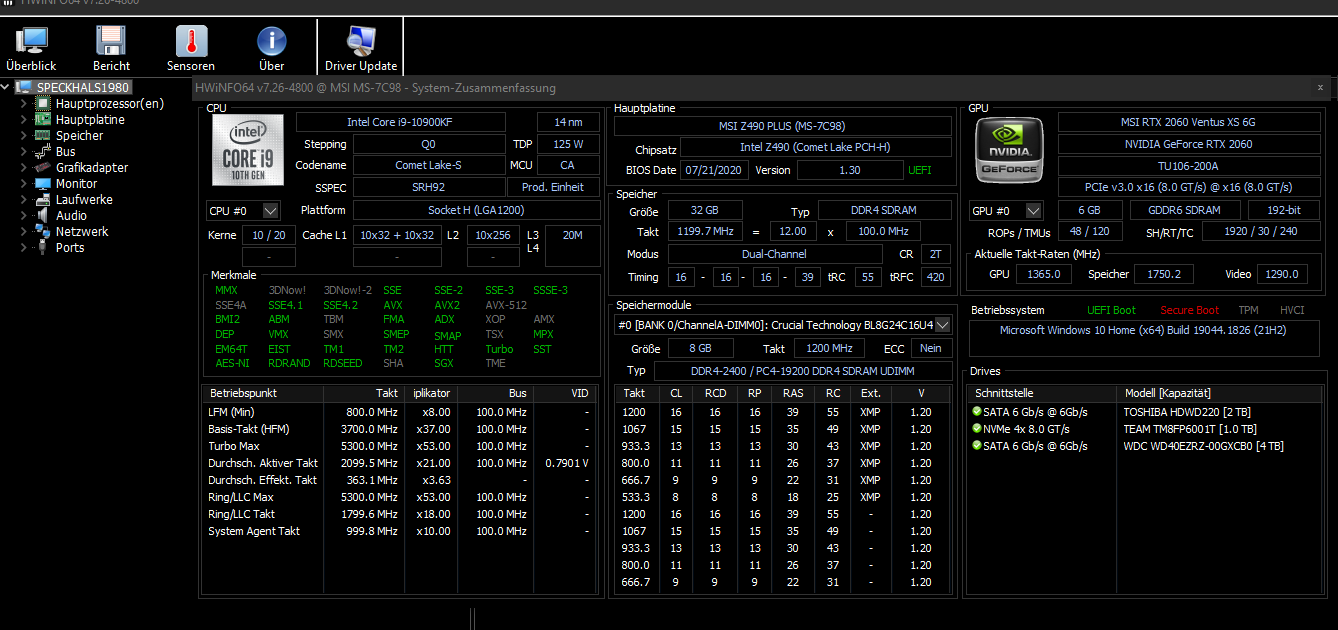The image size is (1338, 630).
Task: Click the Hauptprozessor(en) tree icon
Action: click(x=42, y=103)
